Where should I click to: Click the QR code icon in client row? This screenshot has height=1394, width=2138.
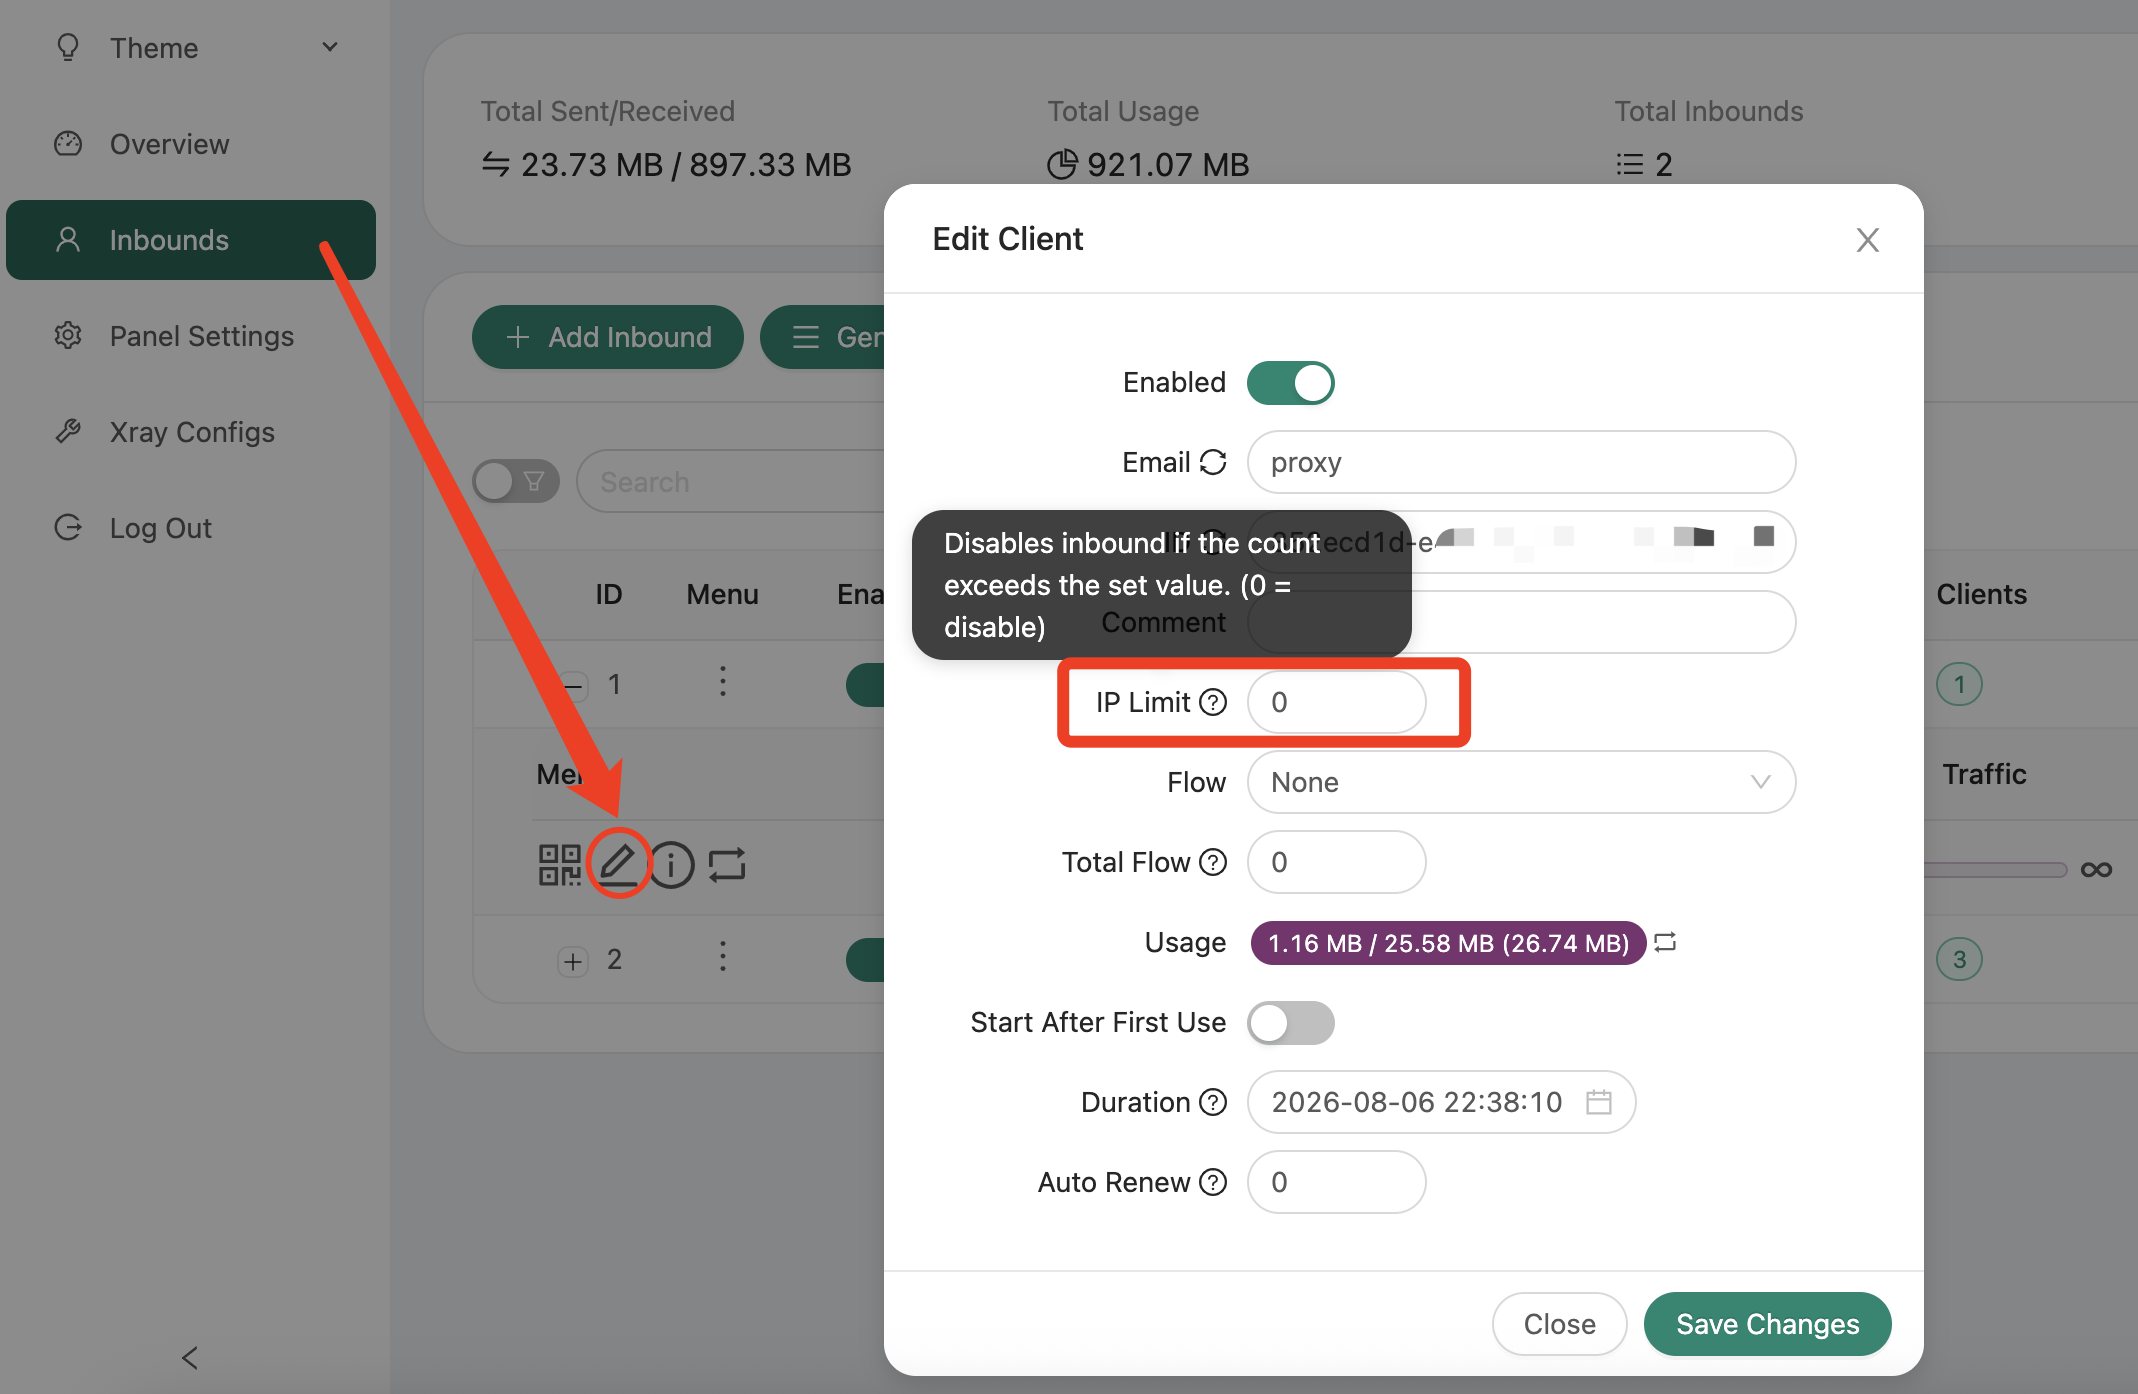[559, 865]
